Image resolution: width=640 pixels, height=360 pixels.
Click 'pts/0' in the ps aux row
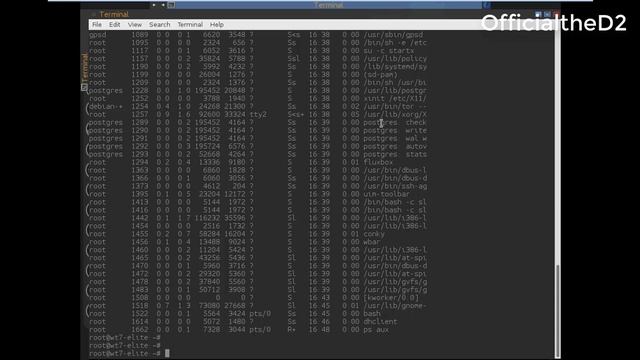pos(260,330)
